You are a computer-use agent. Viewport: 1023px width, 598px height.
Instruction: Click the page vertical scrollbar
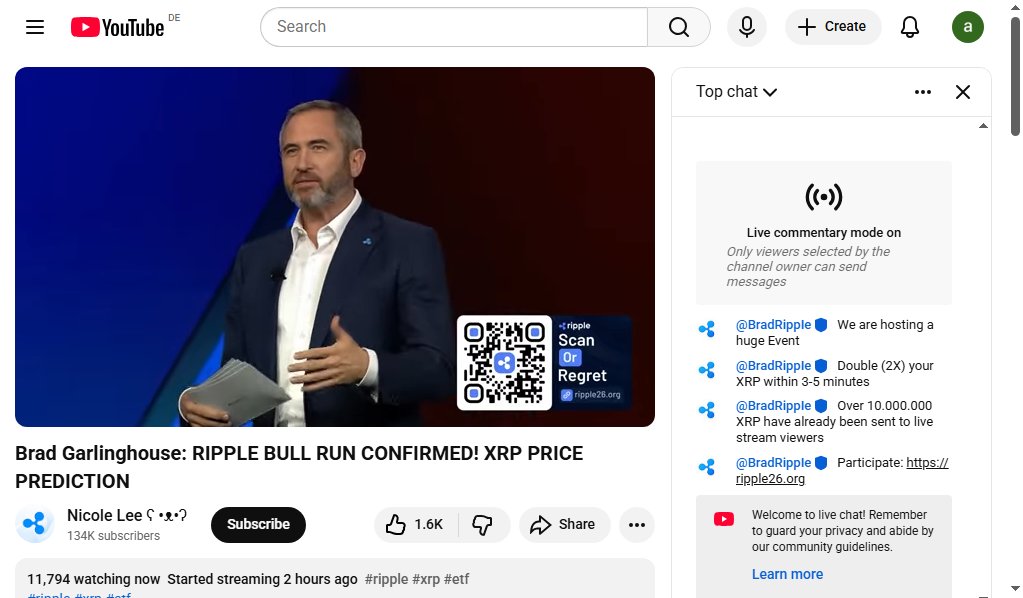1015,77
